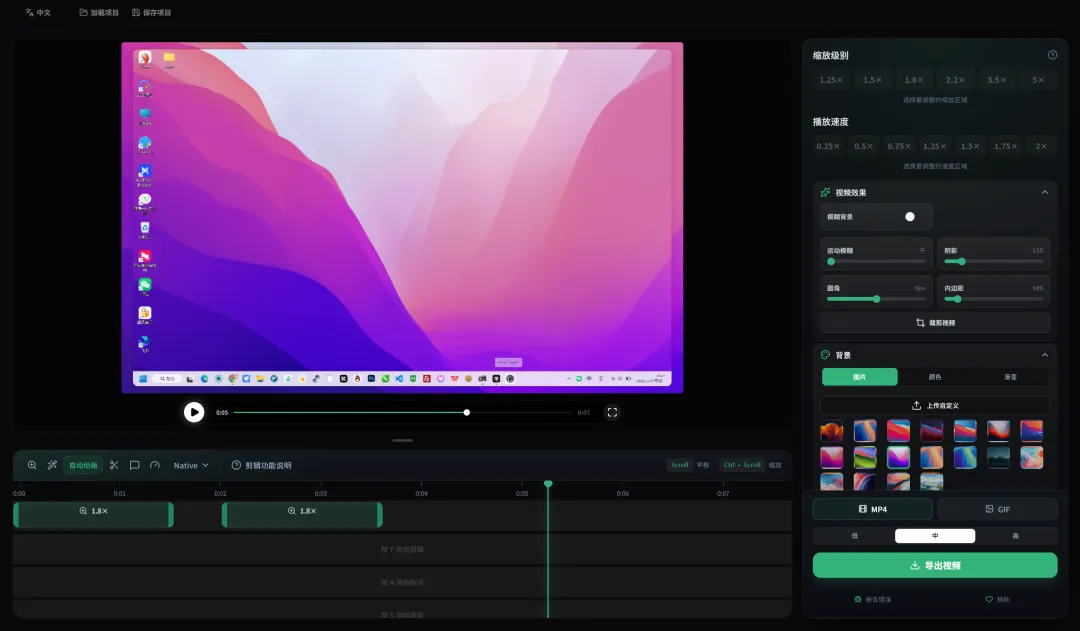The width and height of the screenshot is (1080, 631).
Task: Collapse the 视频效果 section chevron
Action: click(x=1044, y=192)
